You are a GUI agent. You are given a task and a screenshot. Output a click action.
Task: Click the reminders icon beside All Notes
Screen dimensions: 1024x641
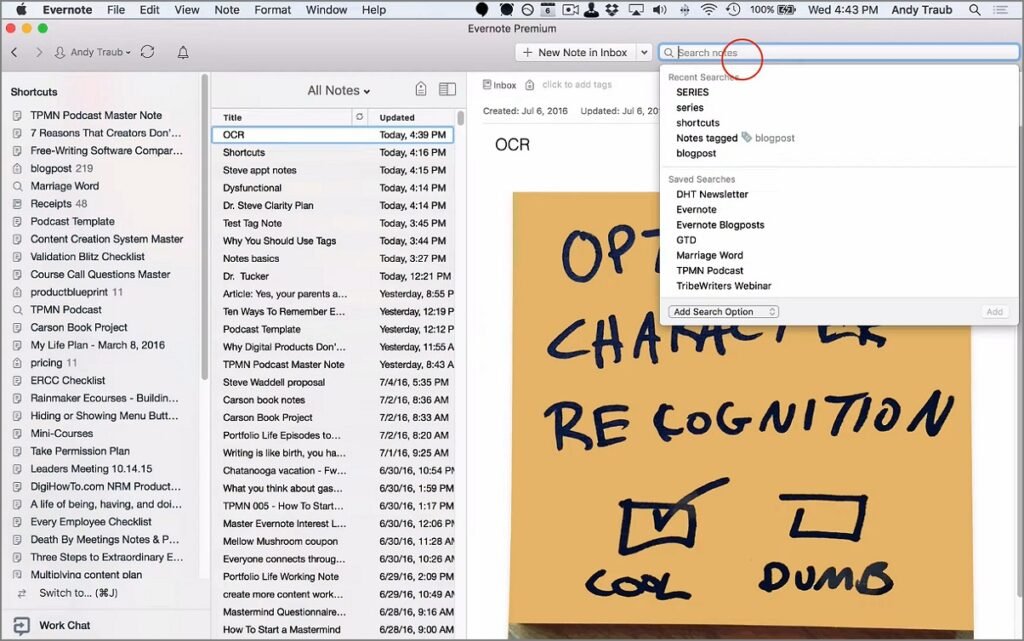tap(421, 89)
